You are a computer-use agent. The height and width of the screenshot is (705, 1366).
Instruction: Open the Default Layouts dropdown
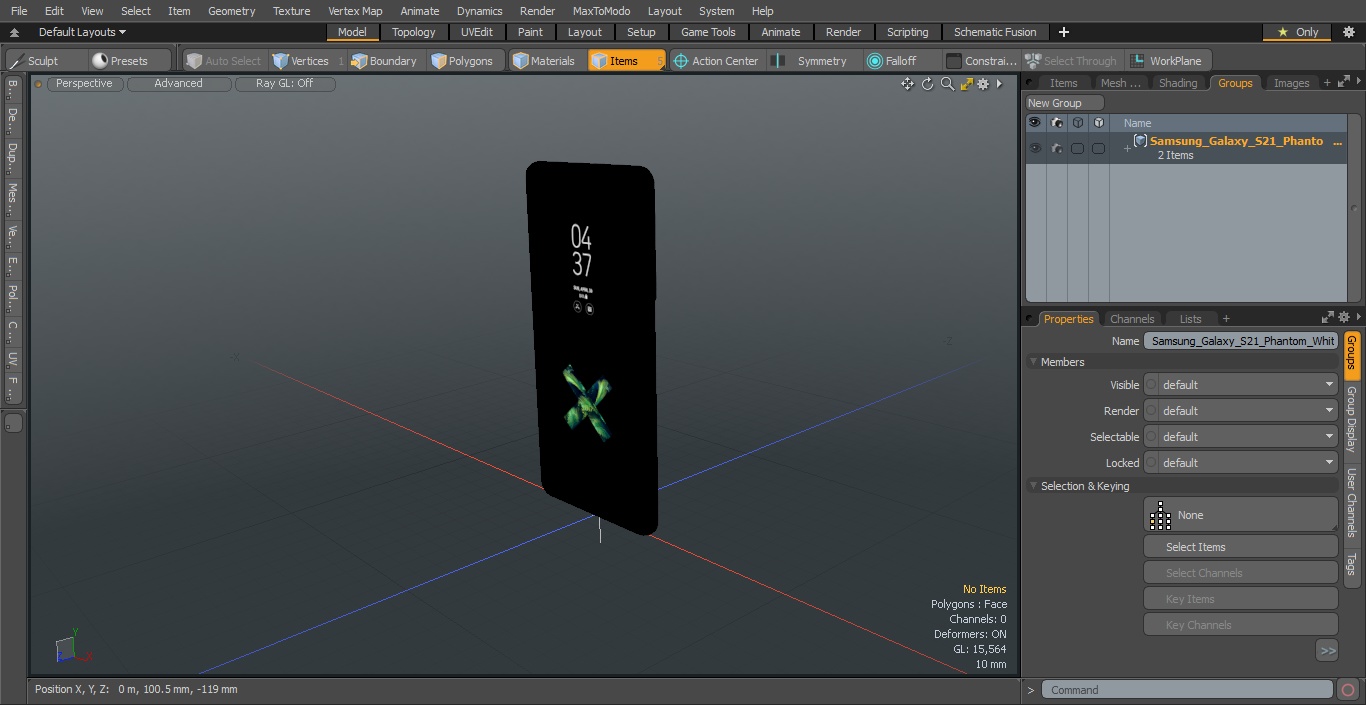tap(82, 32)
